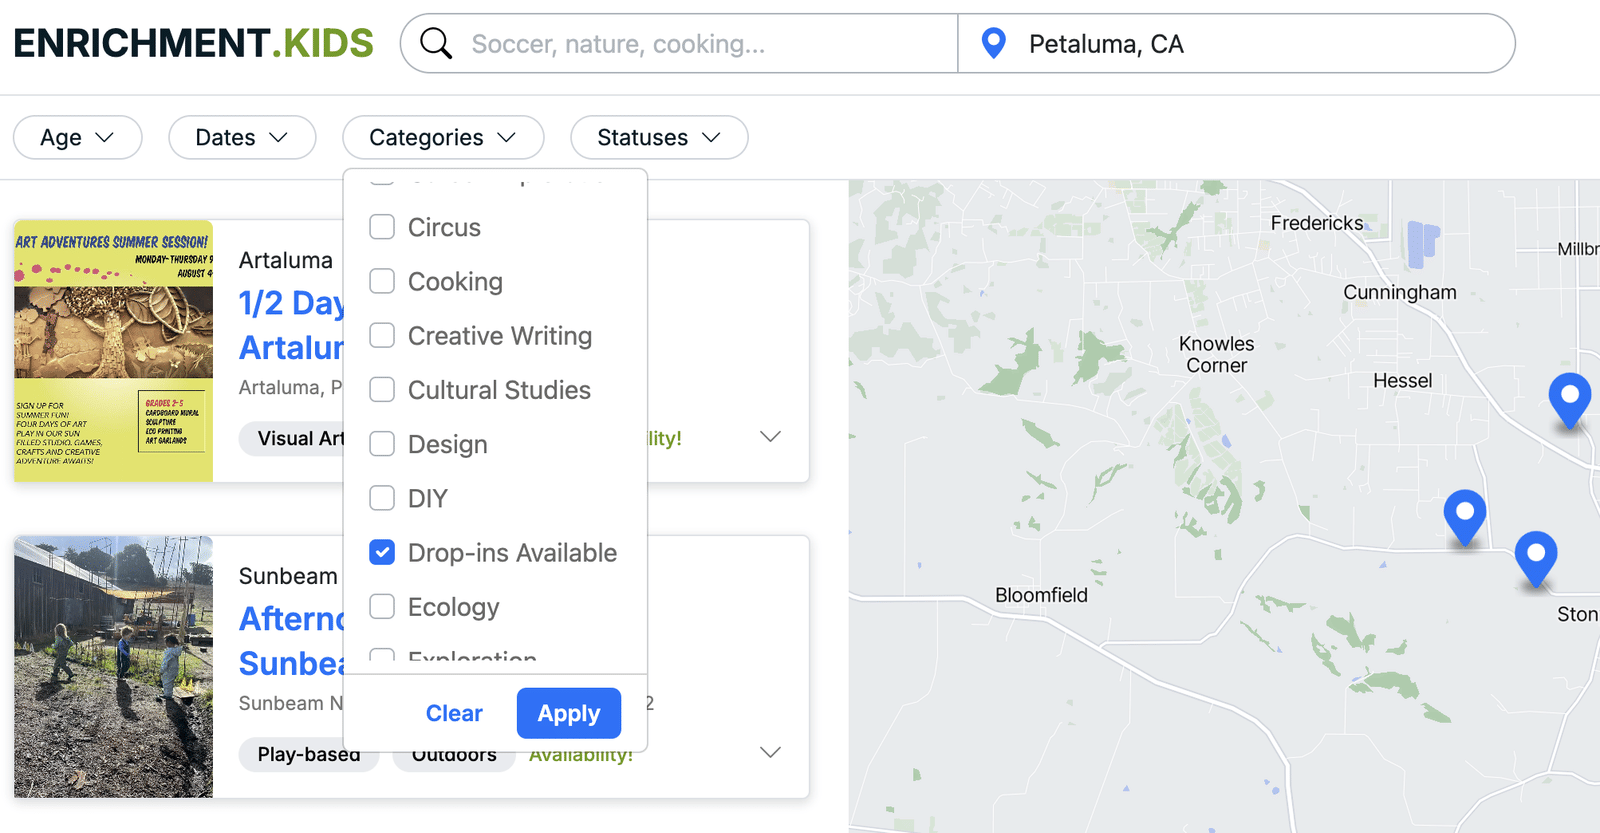Viewport: 1600px width, 833px height.
Task: Open the Dates filter dropdown
Action: click(242, 138)
